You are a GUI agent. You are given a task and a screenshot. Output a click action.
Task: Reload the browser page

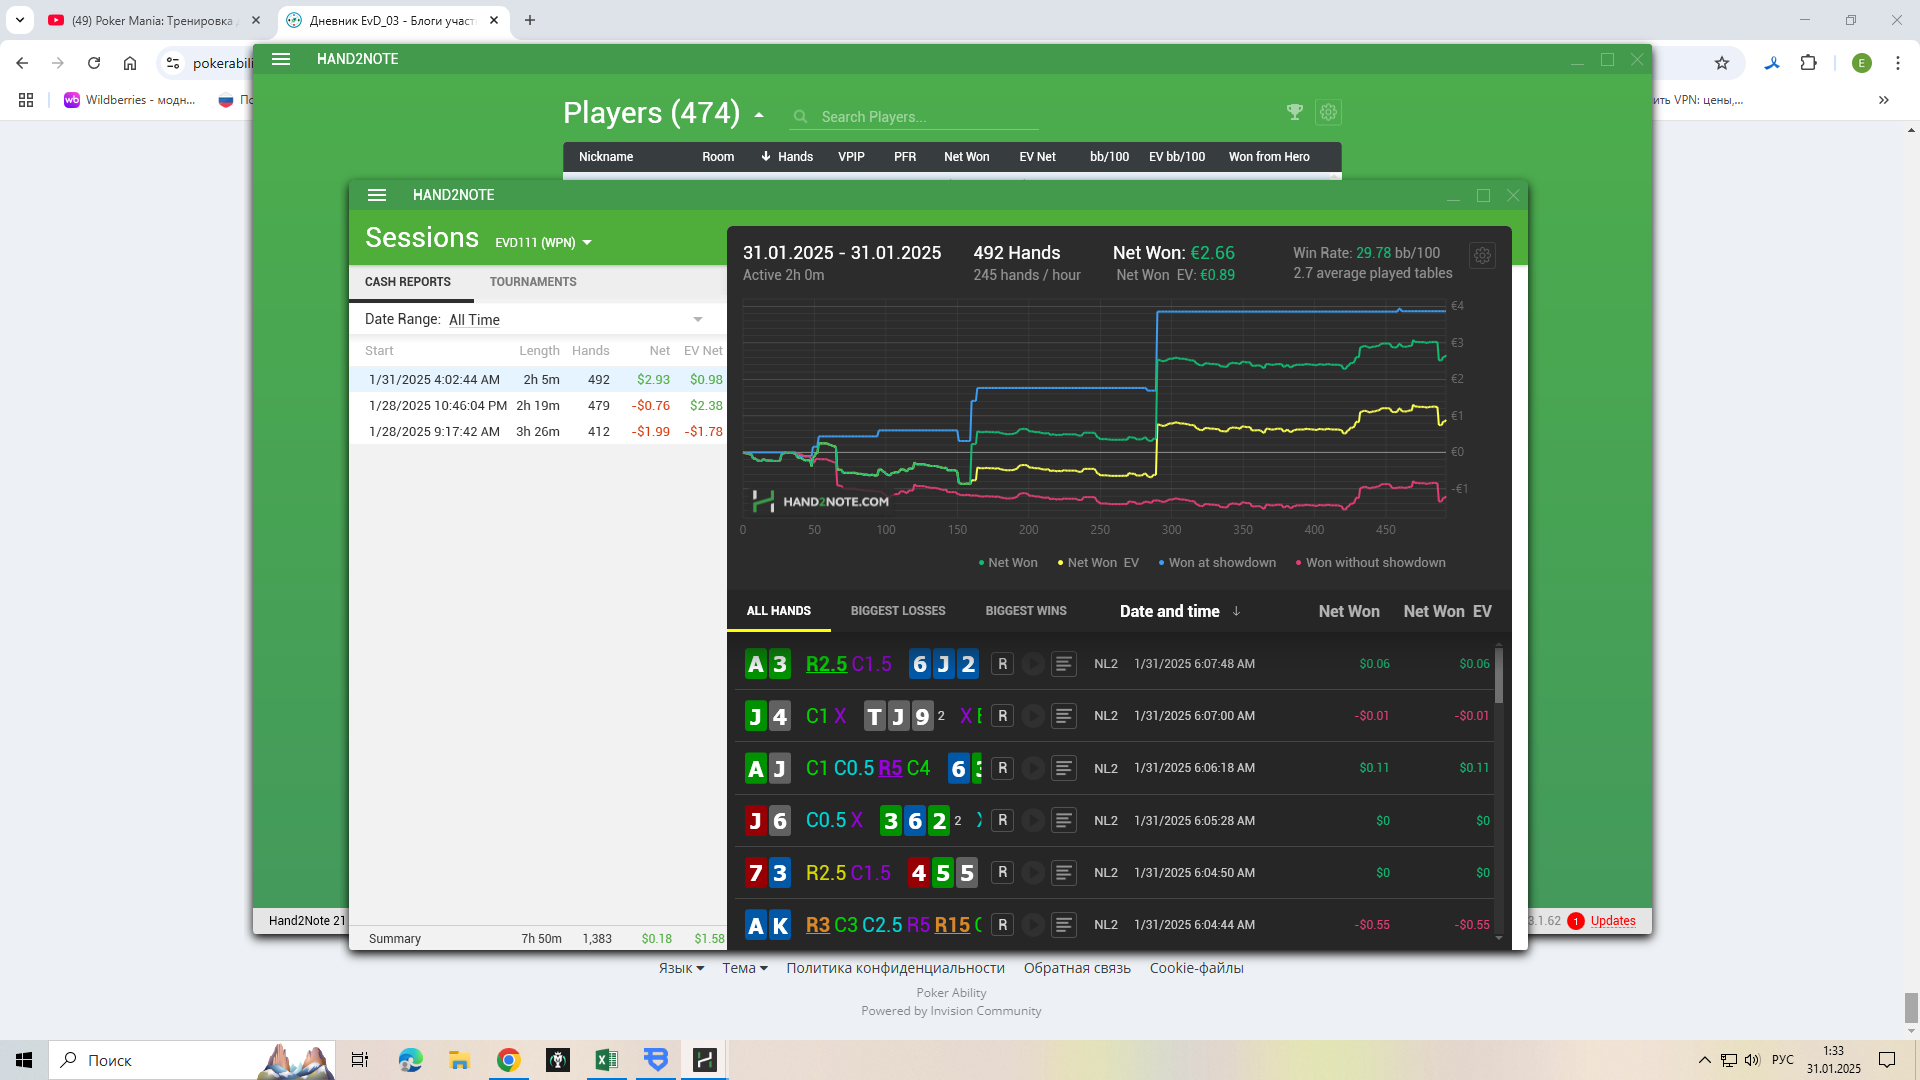[x=94, y=63]
